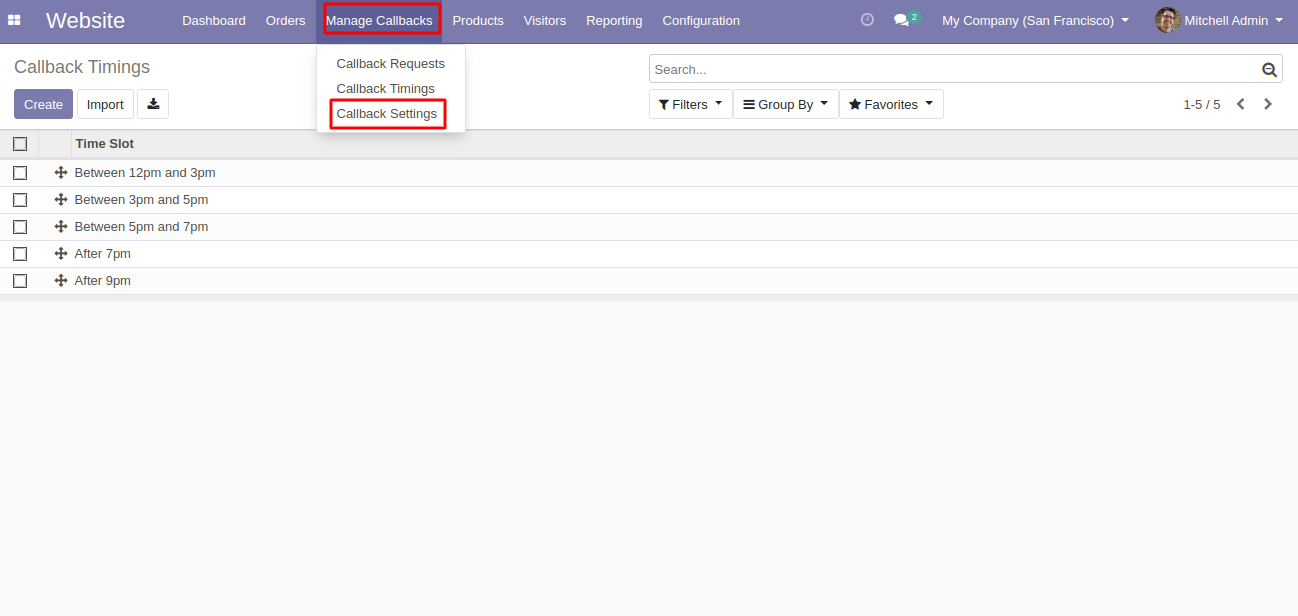Open the activities clock icon

point(866,19)
